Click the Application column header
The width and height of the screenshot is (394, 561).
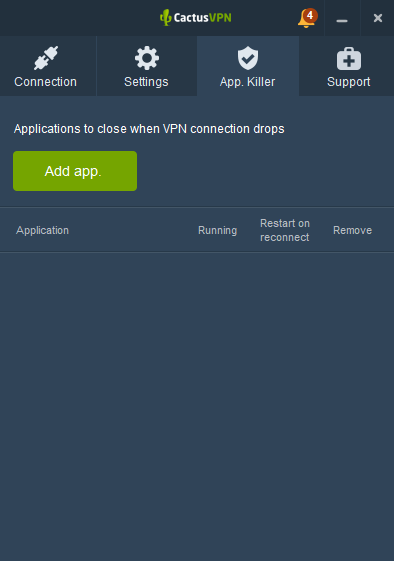[x=42, y=230]
